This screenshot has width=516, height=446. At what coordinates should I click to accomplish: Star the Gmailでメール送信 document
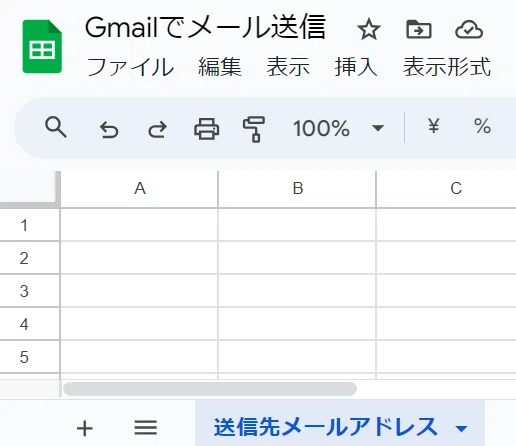(x=369, y=30)
